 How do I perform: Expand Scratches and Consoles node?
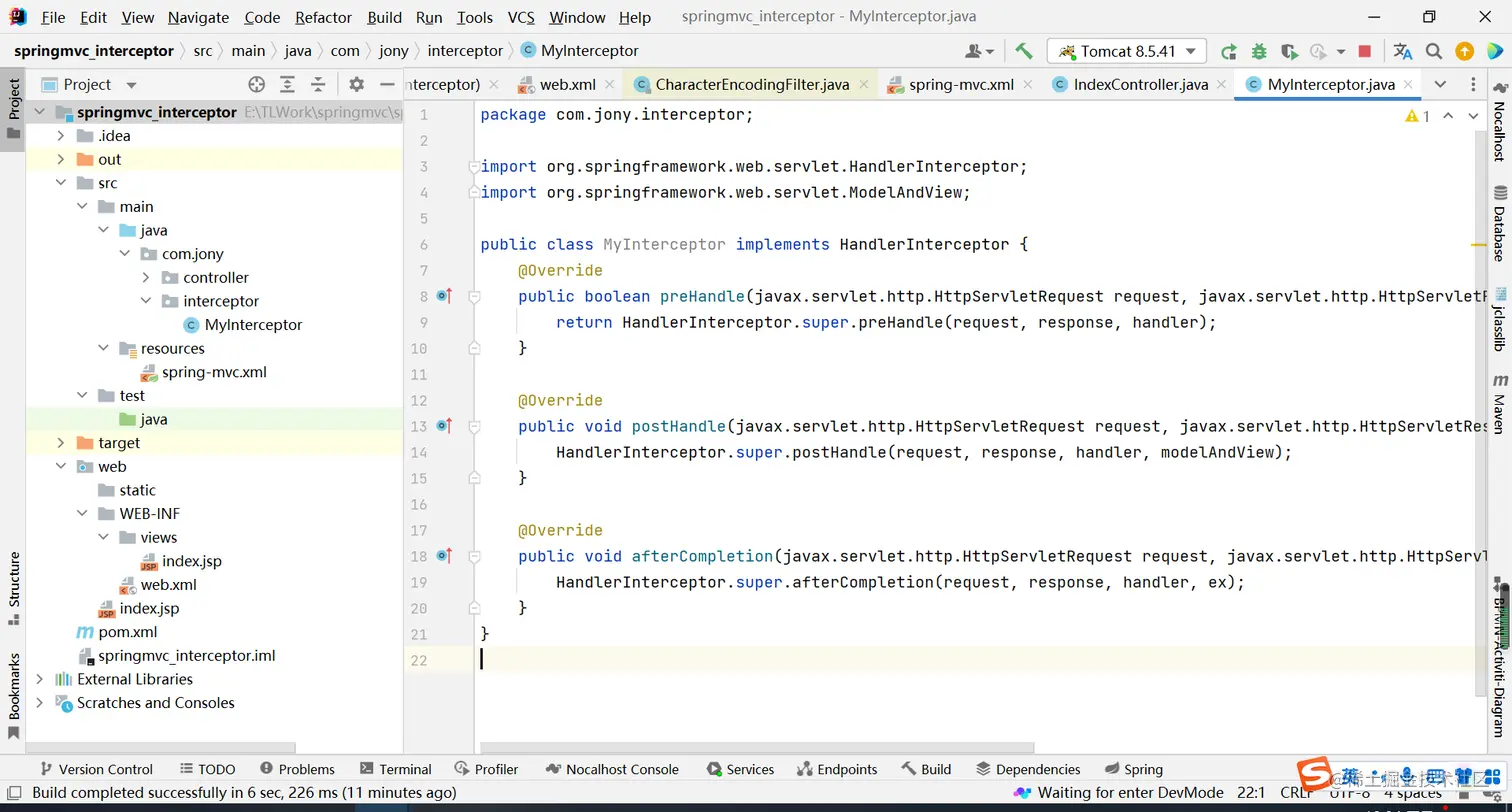point(40,702)
